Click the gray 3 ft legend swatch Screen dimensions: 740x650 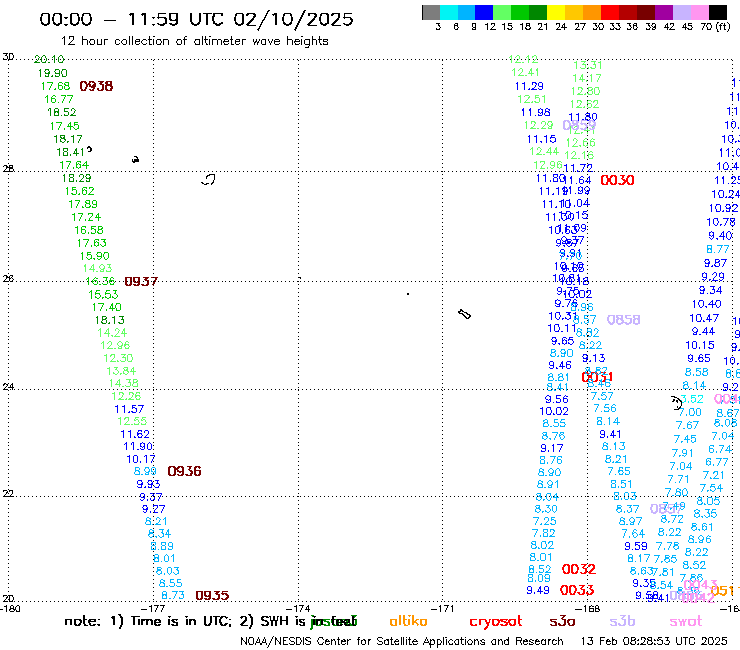(x=431, y=12)
